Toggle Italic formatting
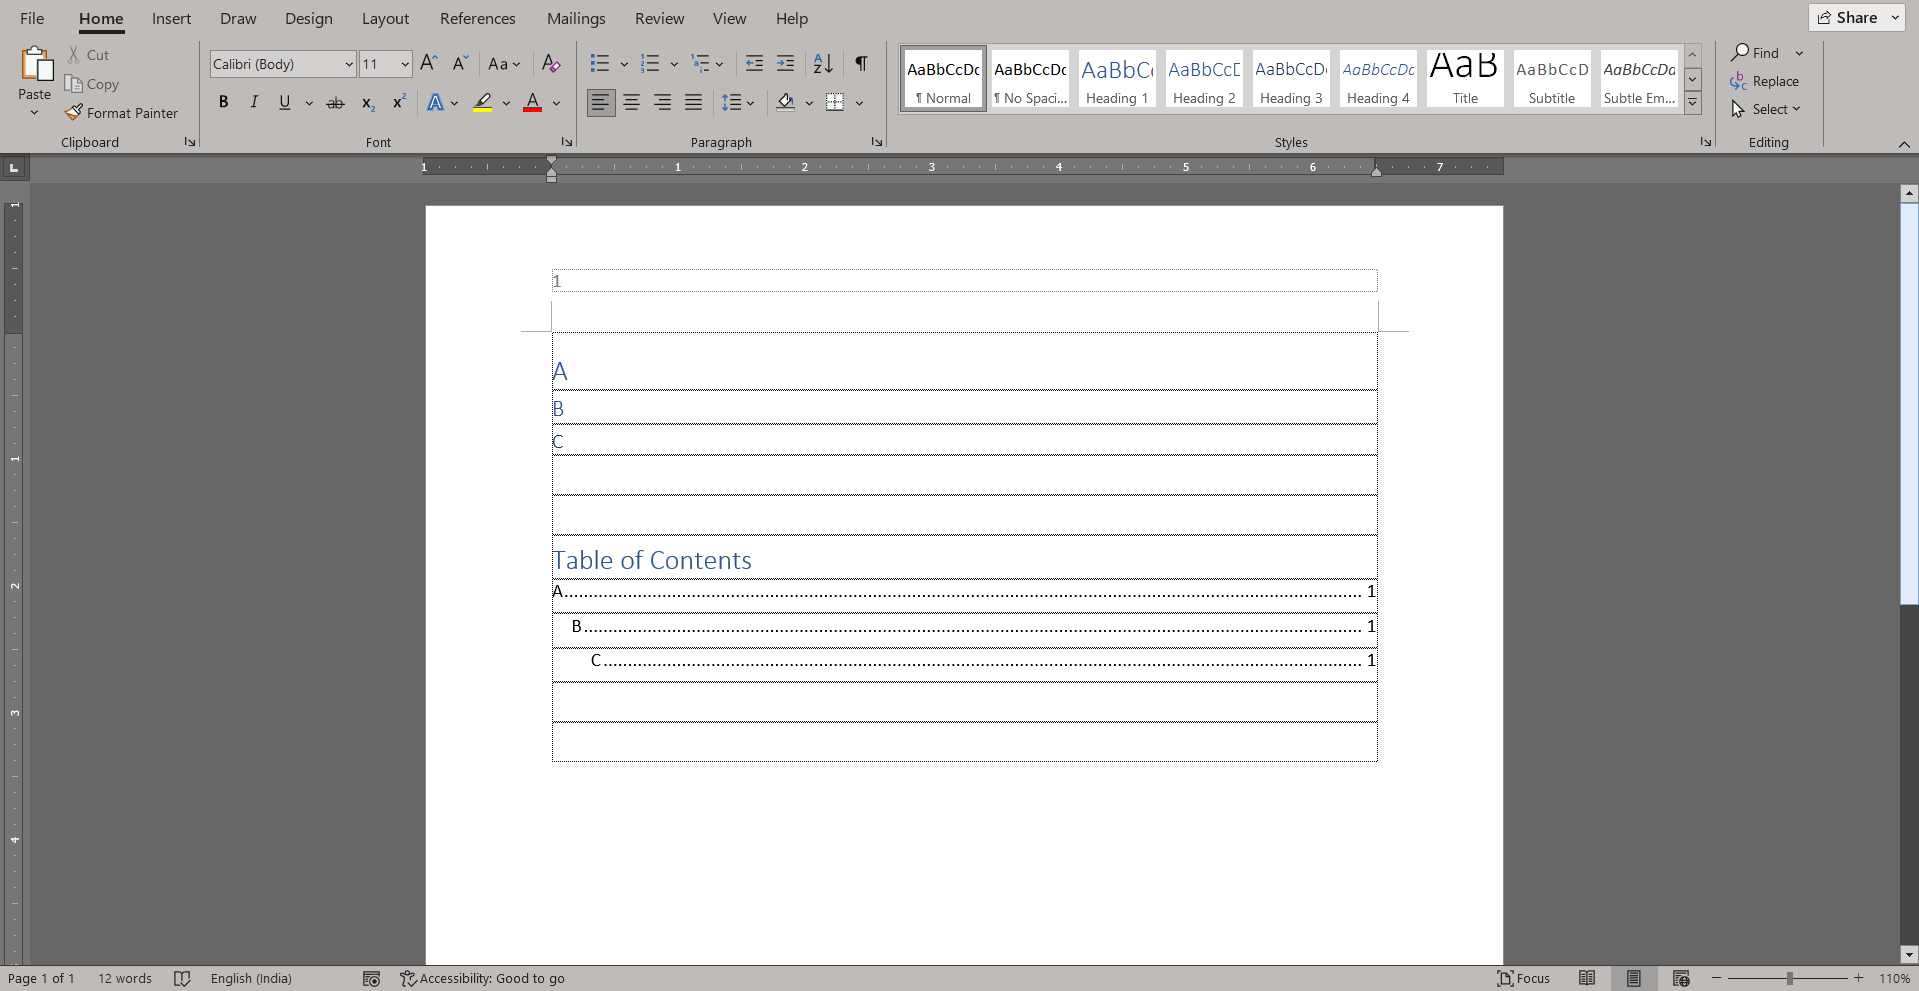The height and width of the screenshot is (991, 1919). (254, 102)
